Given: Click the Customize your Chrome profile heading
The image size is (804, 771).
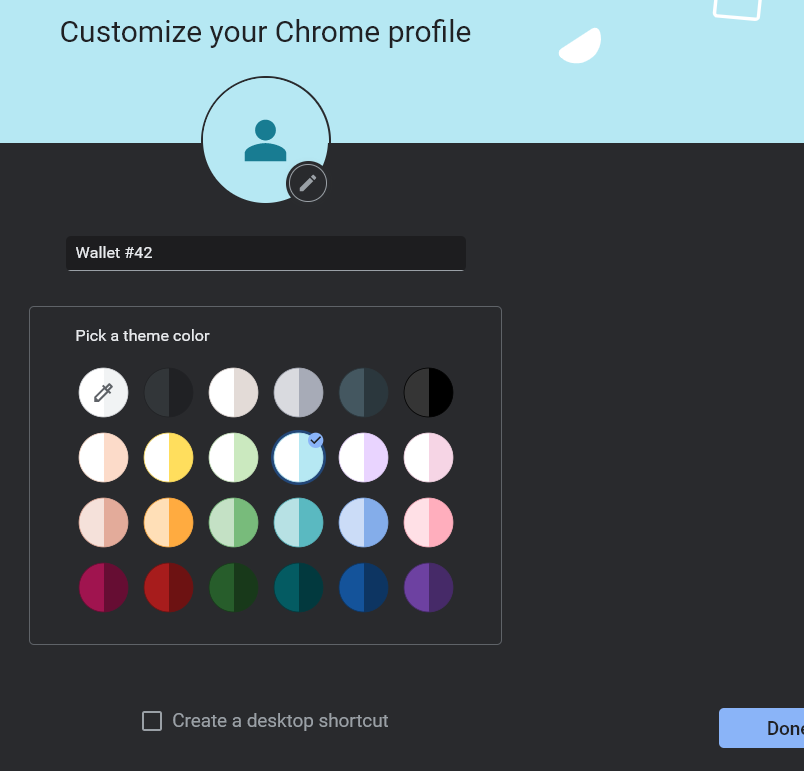Looking at the screenshot, I should (x=265, y=32).
